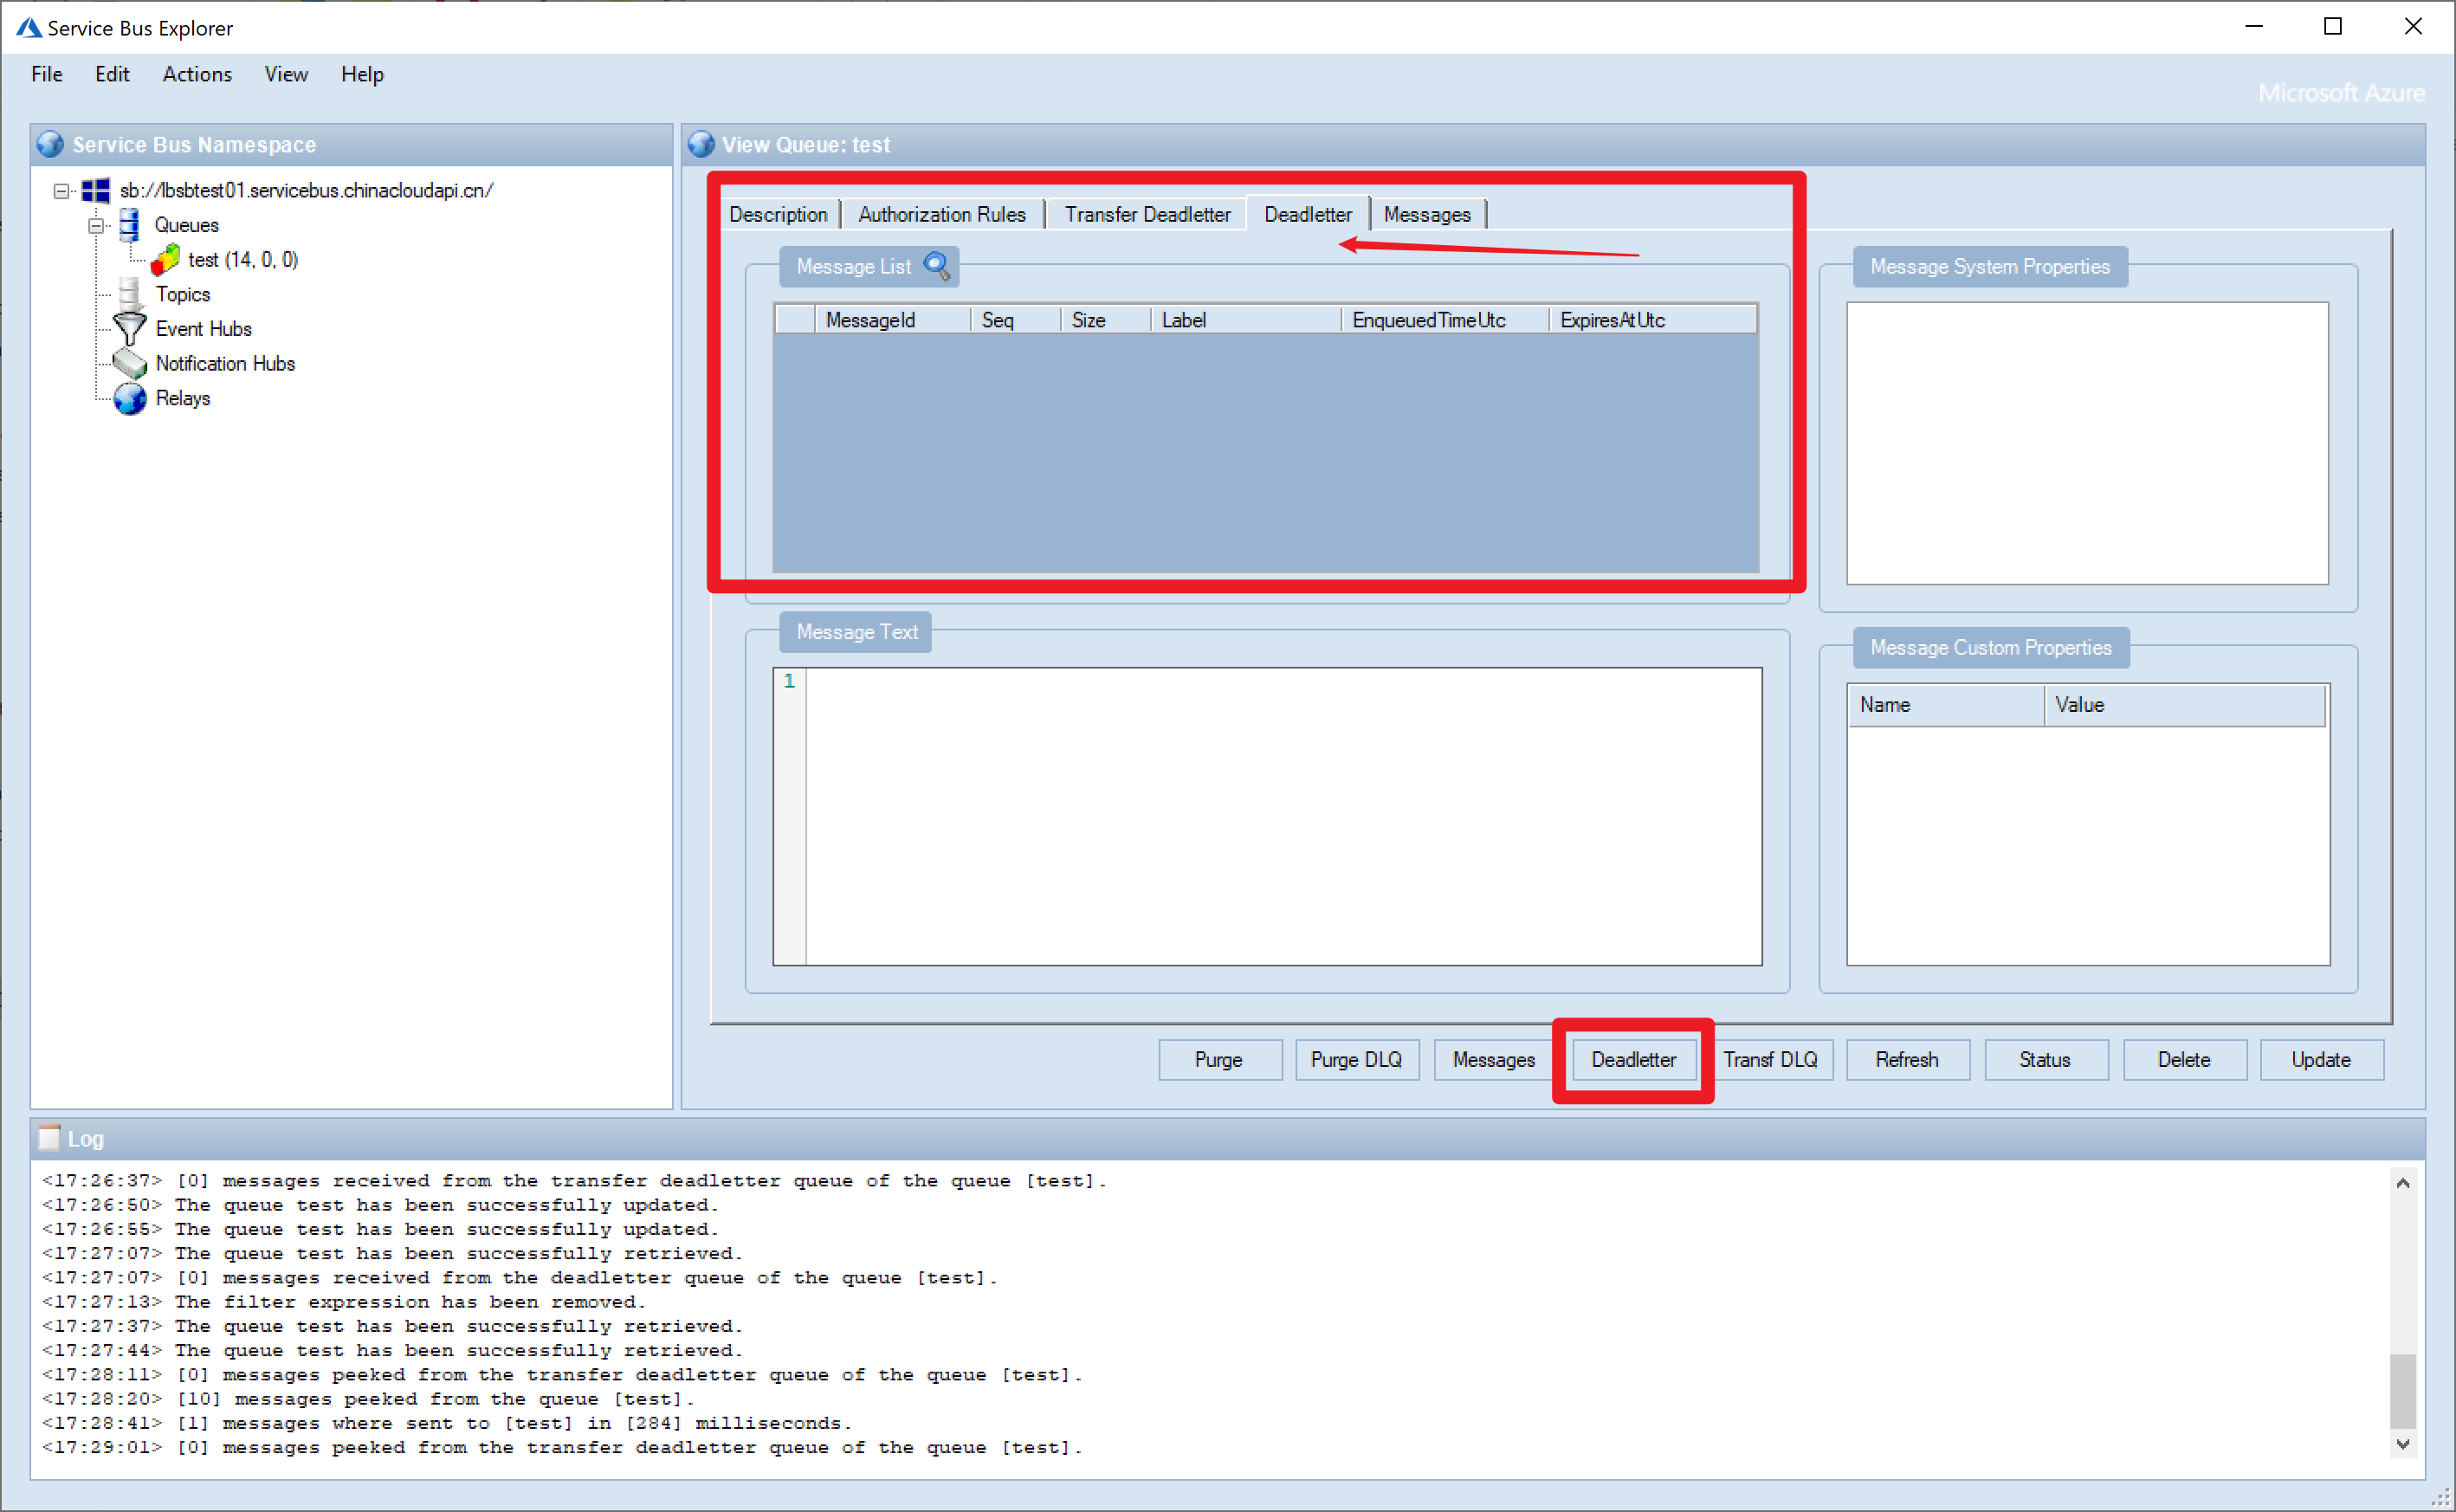Screen dimensions: 2456x1512
Task: Switch to the Authorization Rules tab
Action: click(x=941, y=214)
